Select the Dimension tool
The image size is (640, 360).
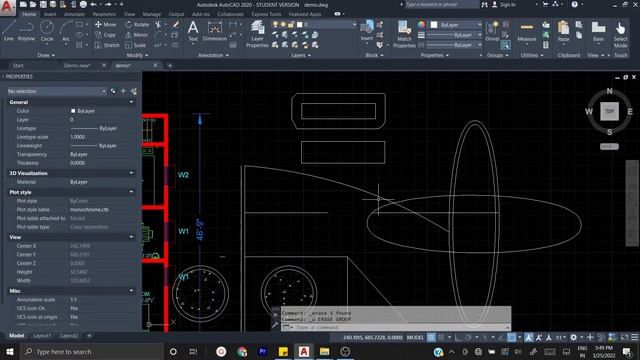pos(214,31)
